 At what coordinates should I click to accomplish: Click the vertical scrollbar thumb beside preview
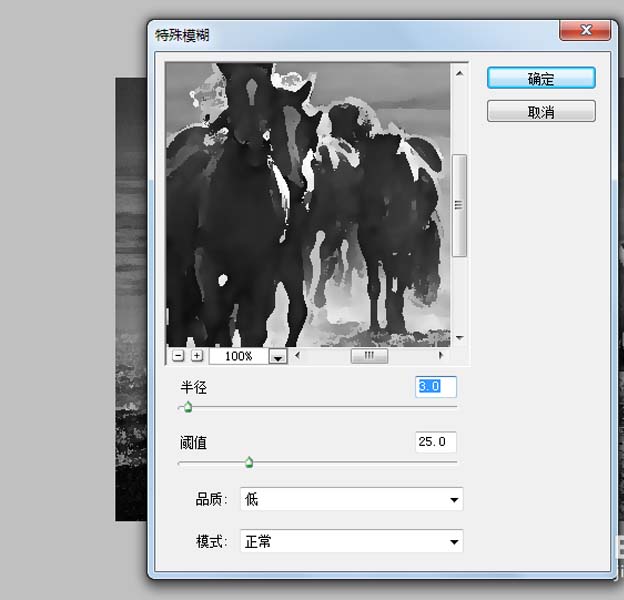(x=459, y=205)
